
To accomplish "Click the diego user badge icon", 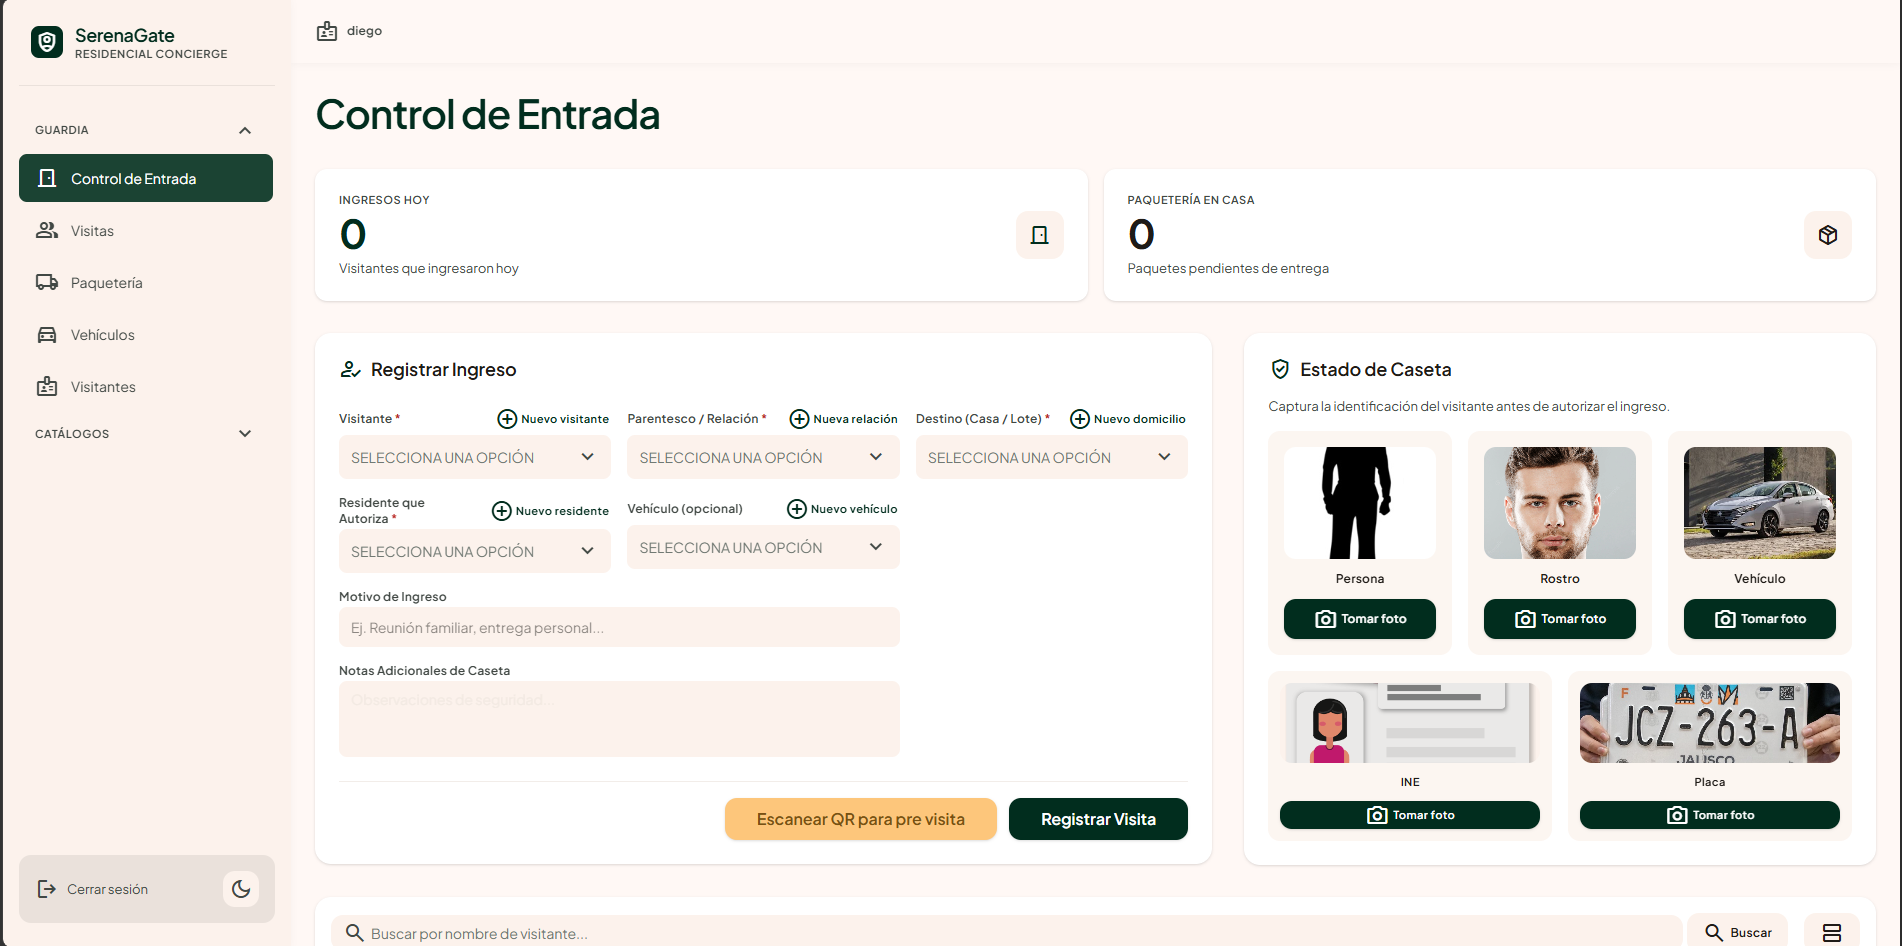I will pyautogui.click(x=327, y=31).
